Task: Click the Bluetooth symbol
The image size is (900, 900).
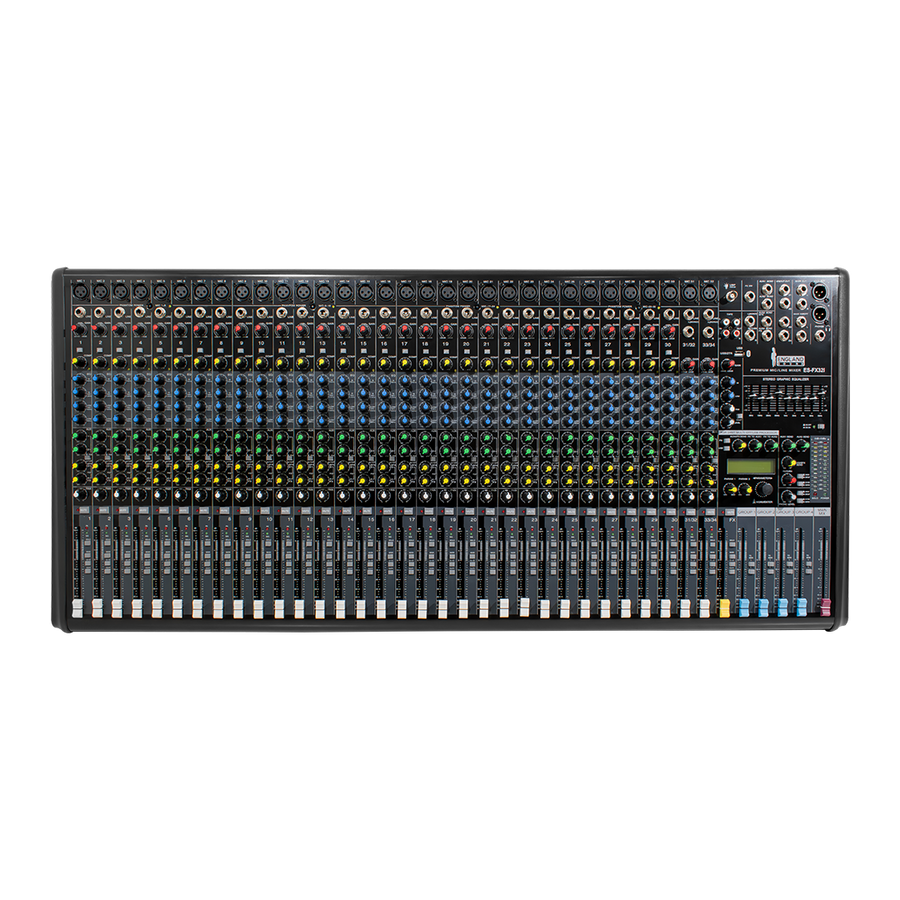Action: coord(748,354)
